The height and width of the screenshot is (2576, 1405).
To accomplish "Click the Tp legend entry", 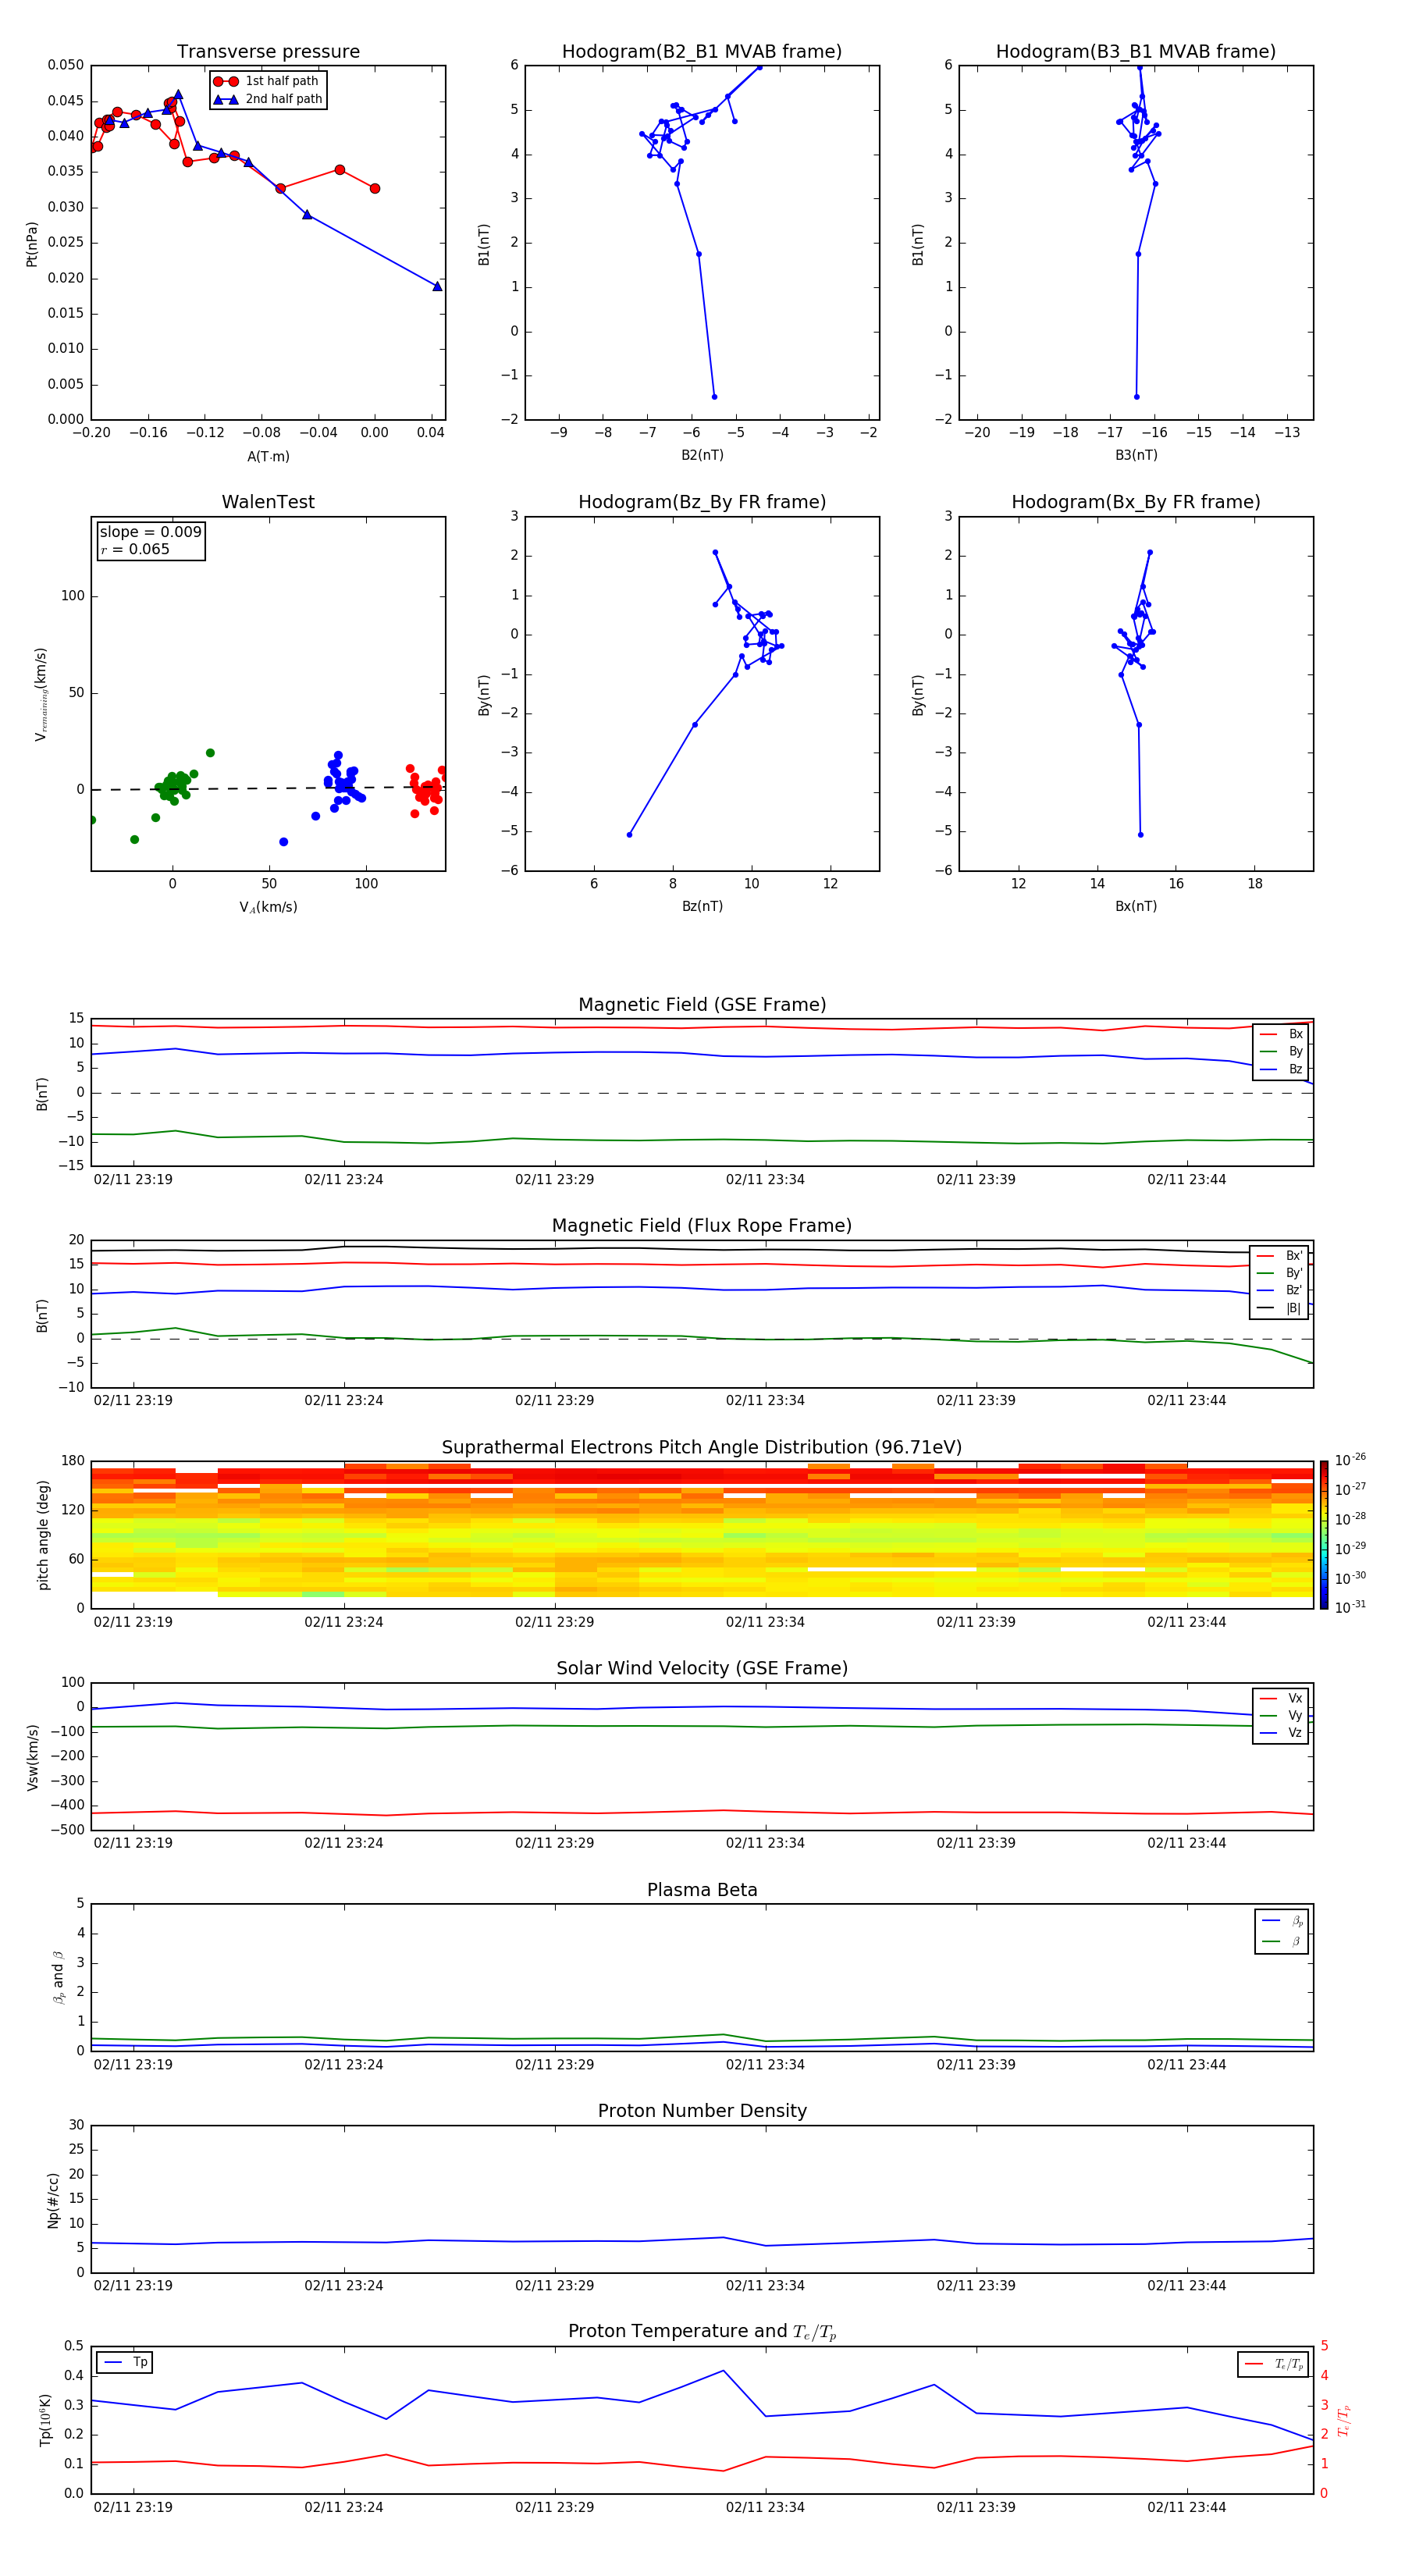I will click(x=125, y=2362).
